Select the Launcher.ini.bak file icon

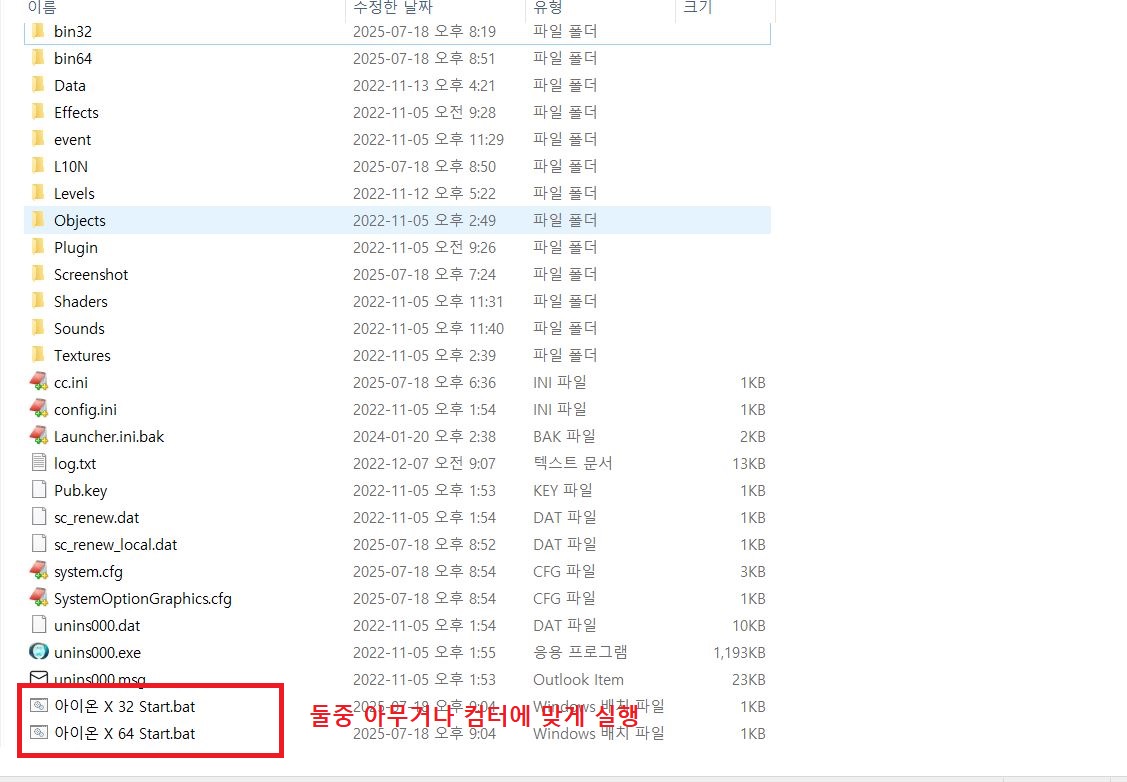click(x=39, y=436)
